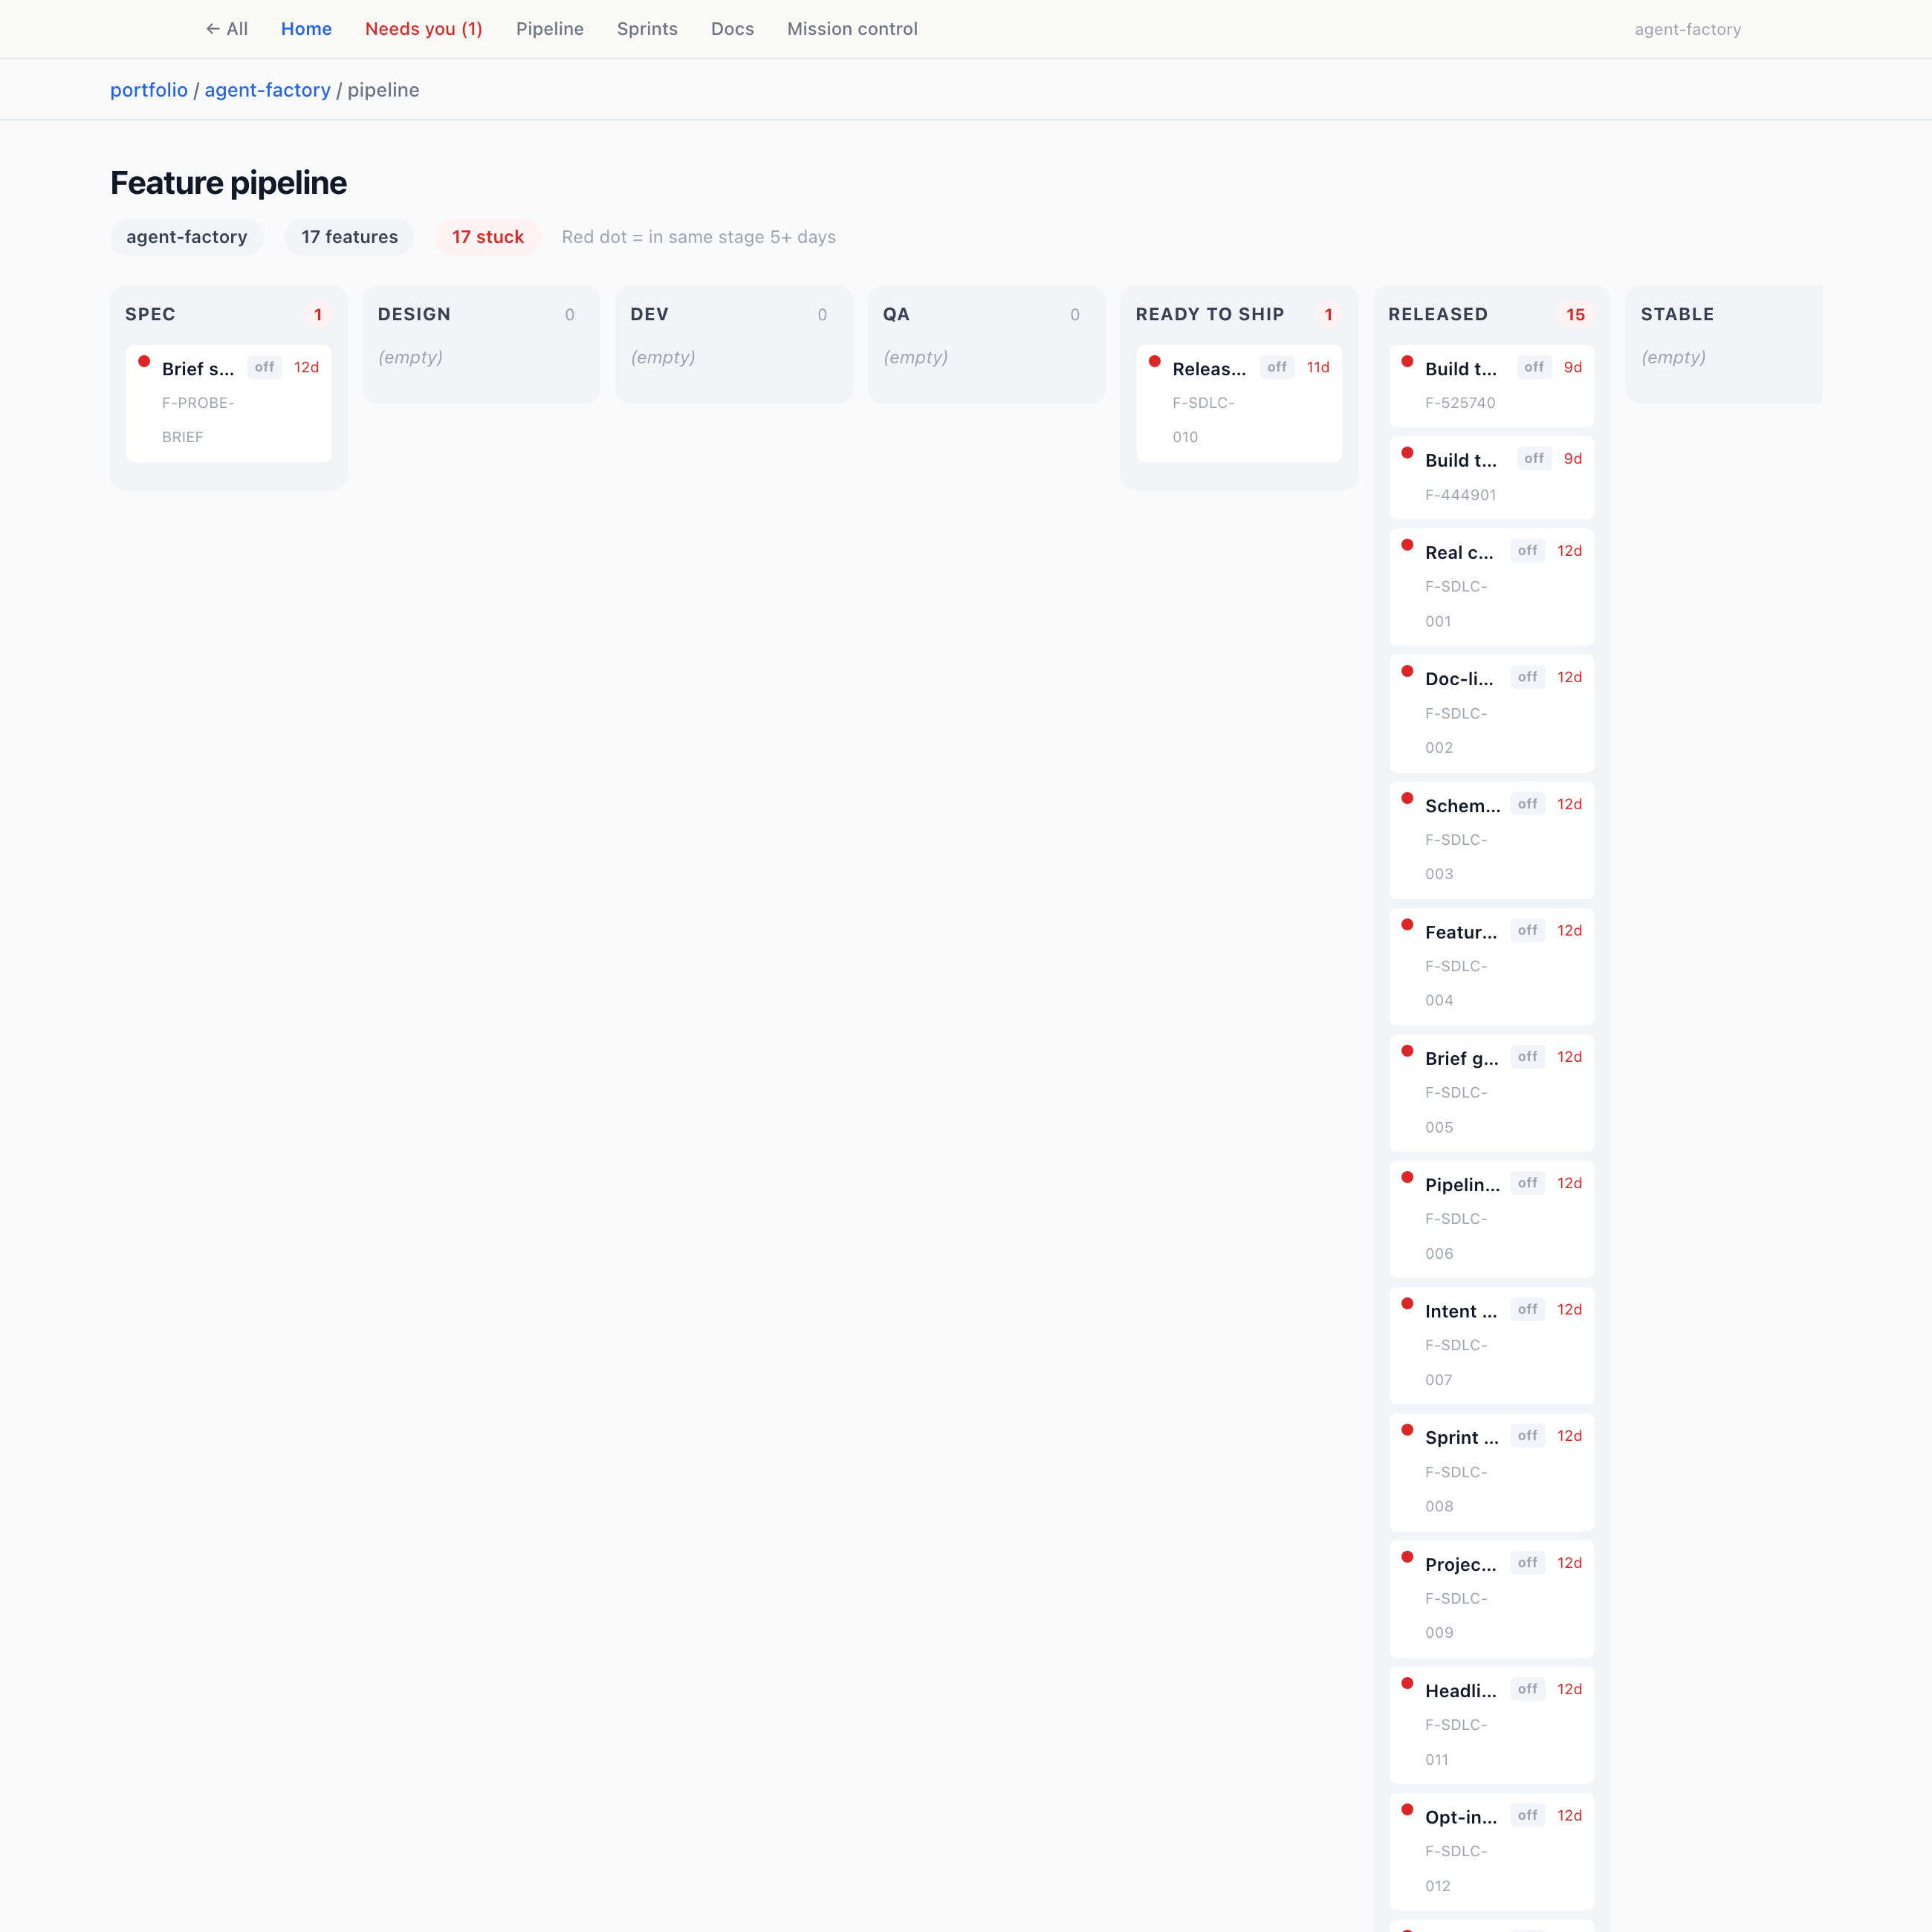The height and width of the screenshot is (1932, 1932).
Task: Click red dot on Schem... card
Action: pyautogui.click(x=1407, y=798)
